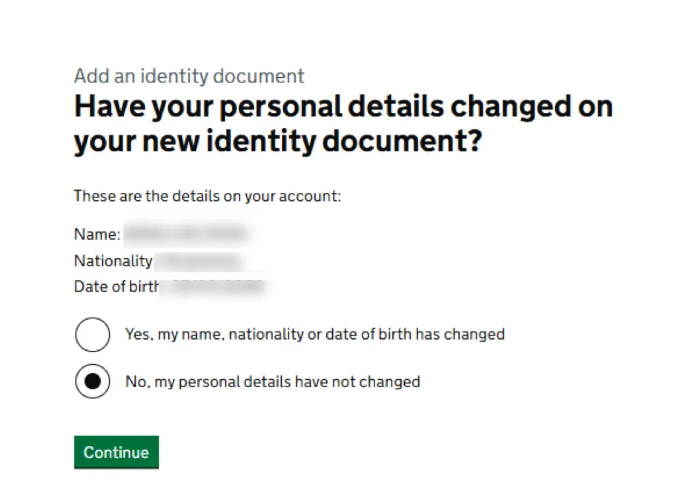This screenshot has width=689, height=503.
Task: Click the 'Yes, my name, nationality' option label
Action: (x=314, y=334)
